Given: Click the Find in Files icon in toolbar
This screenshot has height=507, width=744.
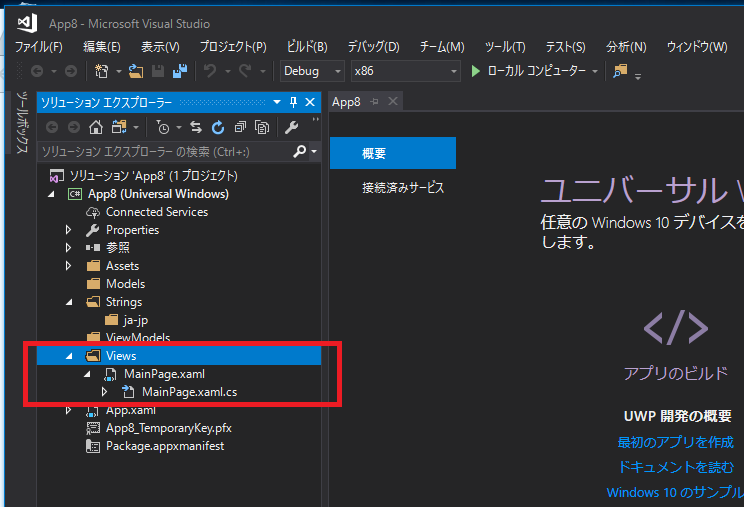Looking at the screenshot, I should (x=620, y=71).
